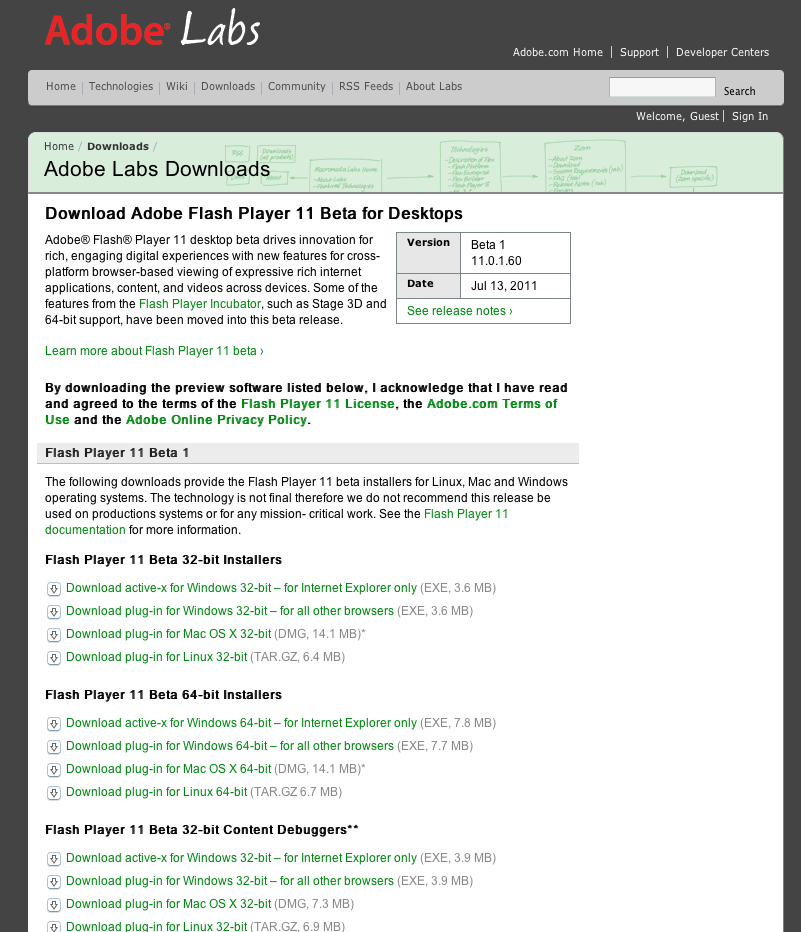This screenshot has width=801, height=932.
Task: Click the version number "11.0.1.60"
Action: (x=496, y=261)
